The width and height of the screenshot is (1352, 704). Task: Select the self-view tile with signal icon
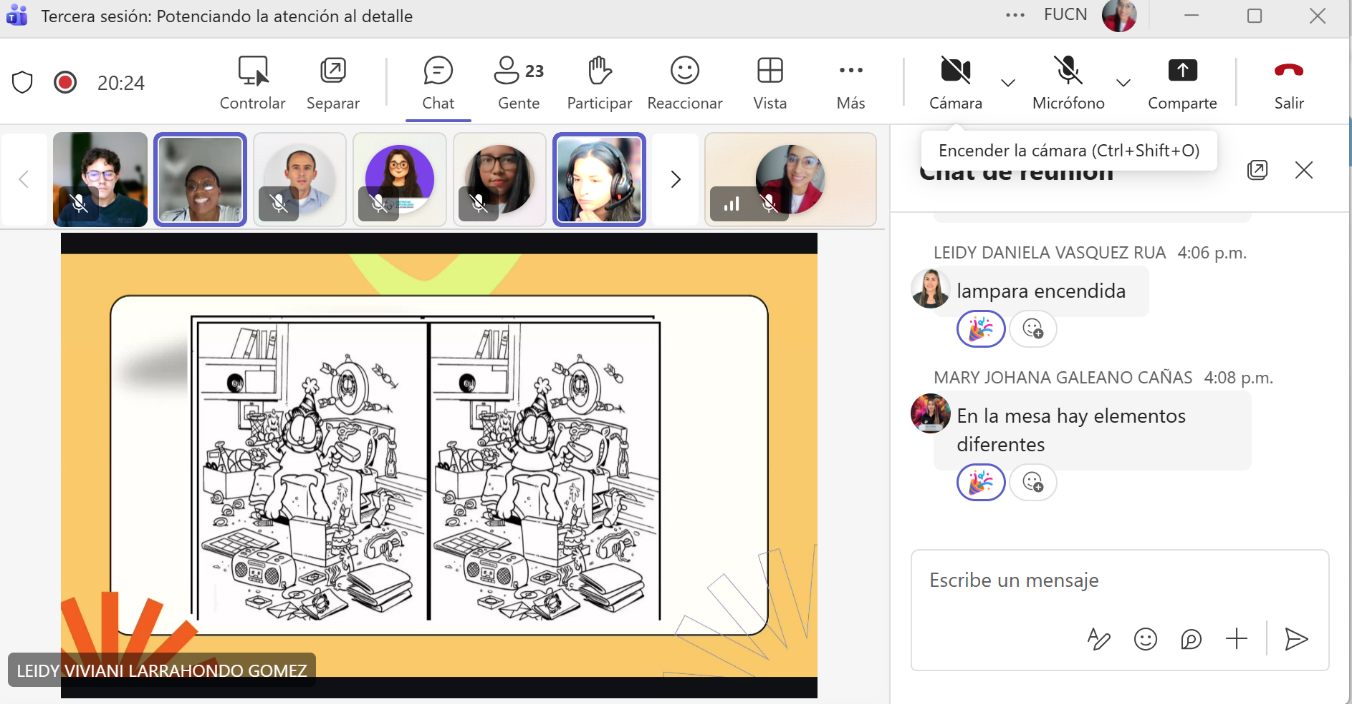[x=790, y=180]
